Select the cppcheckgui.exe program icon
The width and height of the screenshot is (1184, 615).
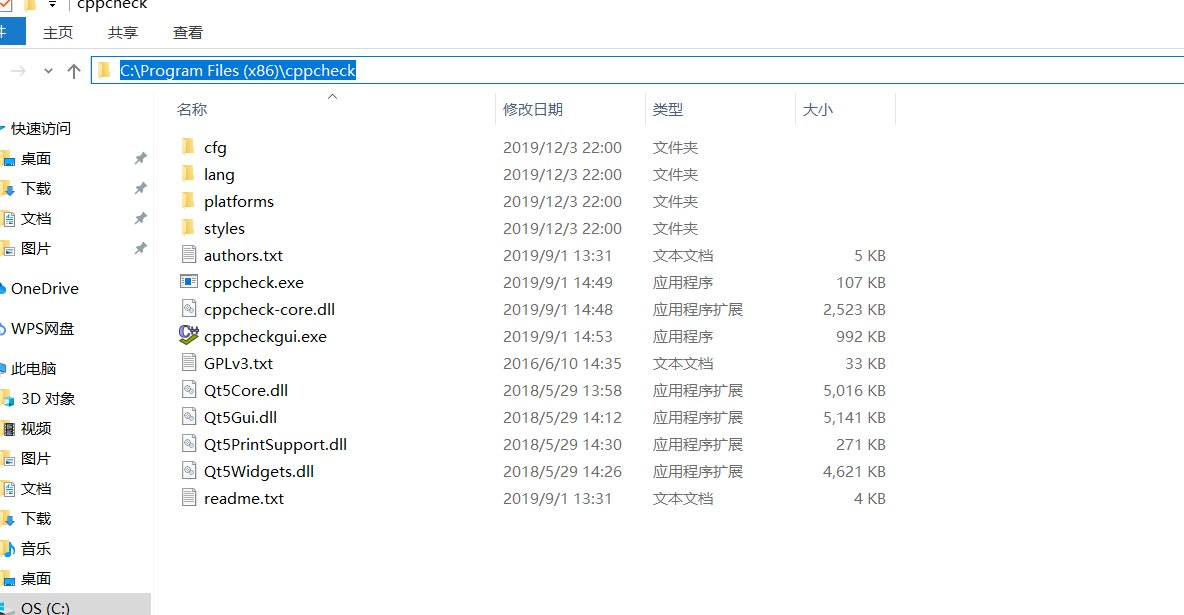tap(189, 335)
